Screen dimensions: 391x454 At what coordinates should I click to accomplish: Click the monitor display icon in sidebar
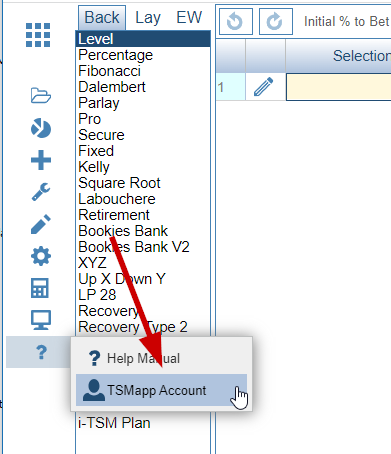click(x=41, y=320)
